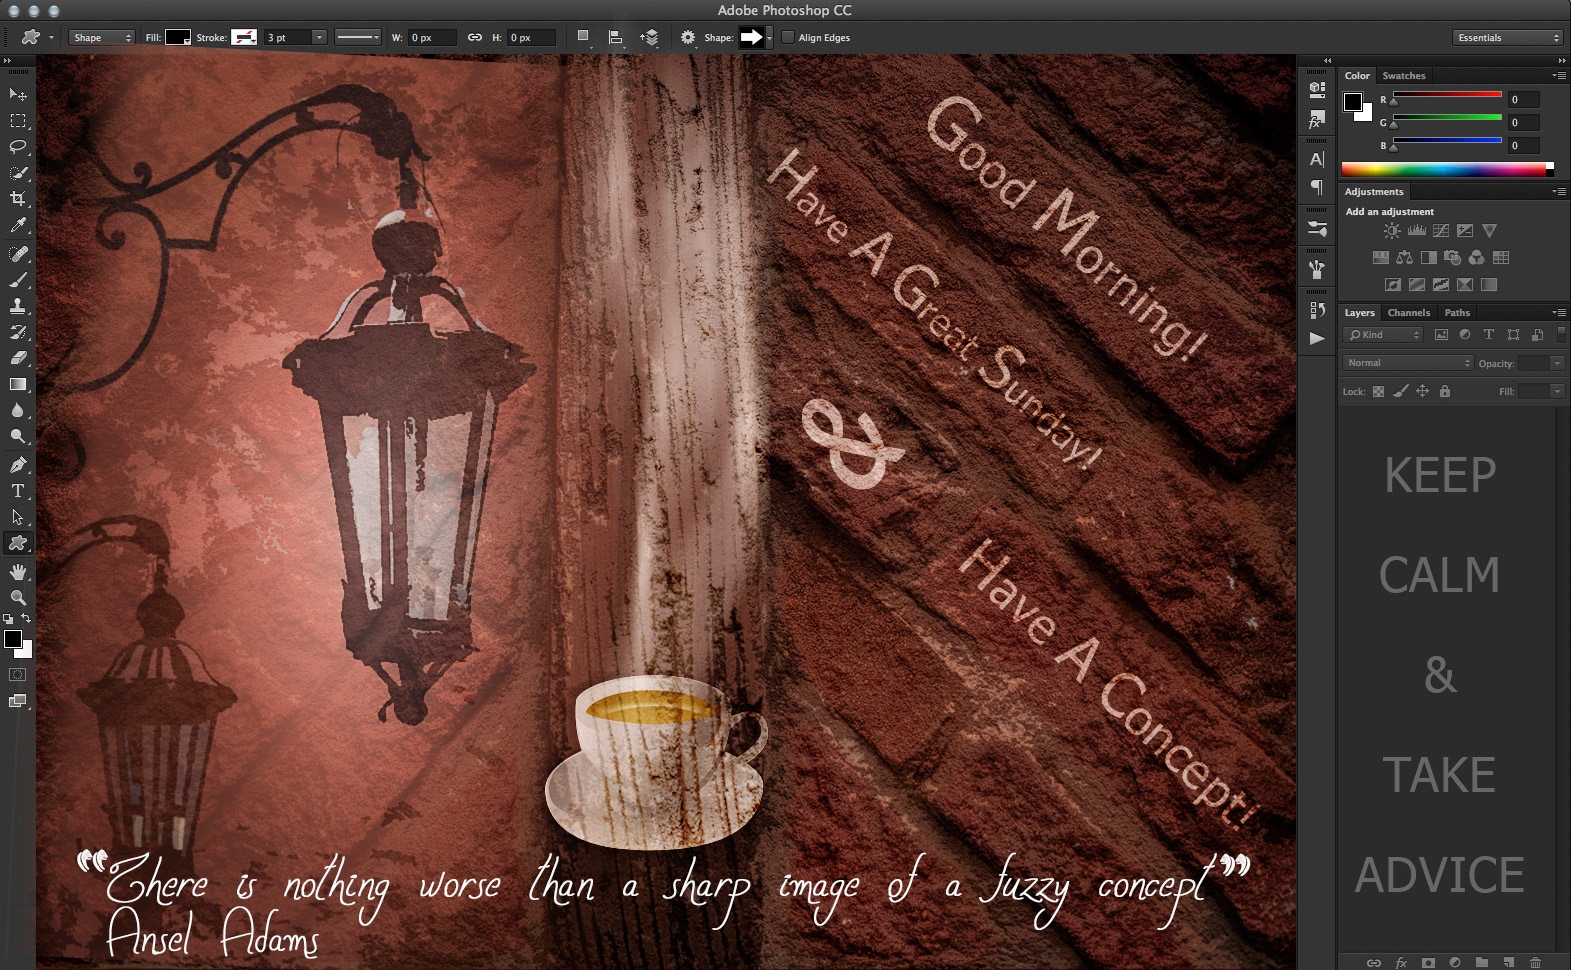The image size is (1571, 970).
Task: Toggle Quick Mask mode
Action: (x=17, y=674)
